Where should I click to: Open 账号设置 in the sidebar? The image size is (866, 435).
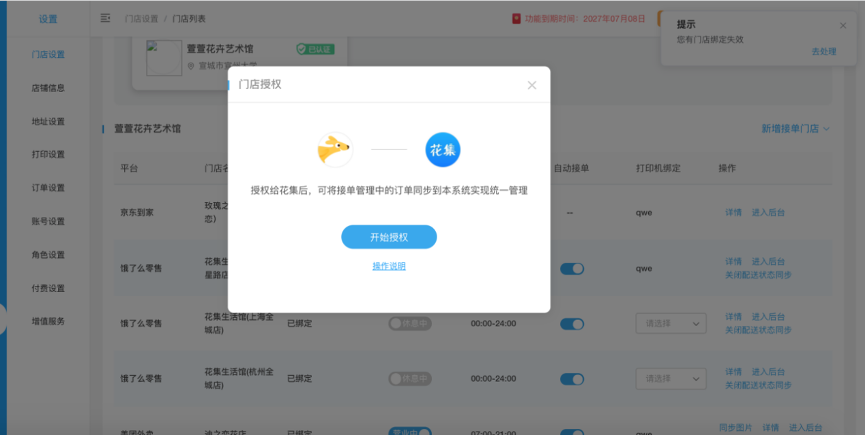pos(48,221)
